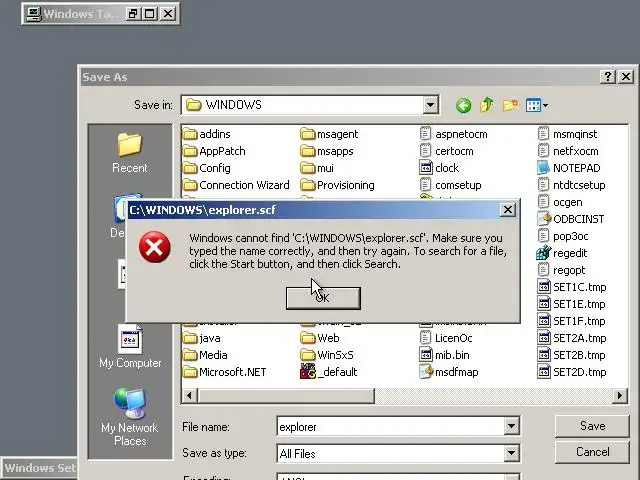The height and width of the screenshot is (480, 640).
Task: Open My Computer in the places bar
Action: click(x=130, y=346)
